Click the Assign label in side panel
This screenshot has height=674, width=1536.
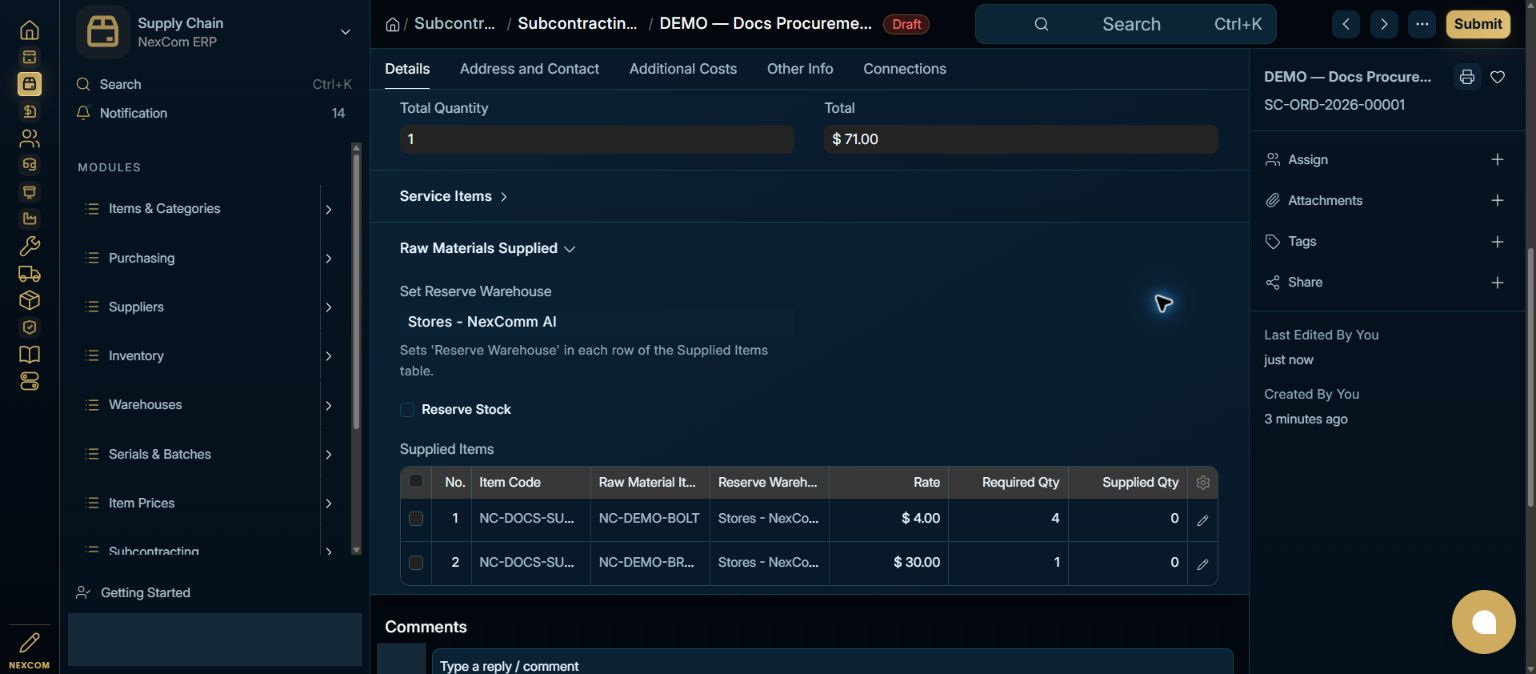(x=1308, y=160)
